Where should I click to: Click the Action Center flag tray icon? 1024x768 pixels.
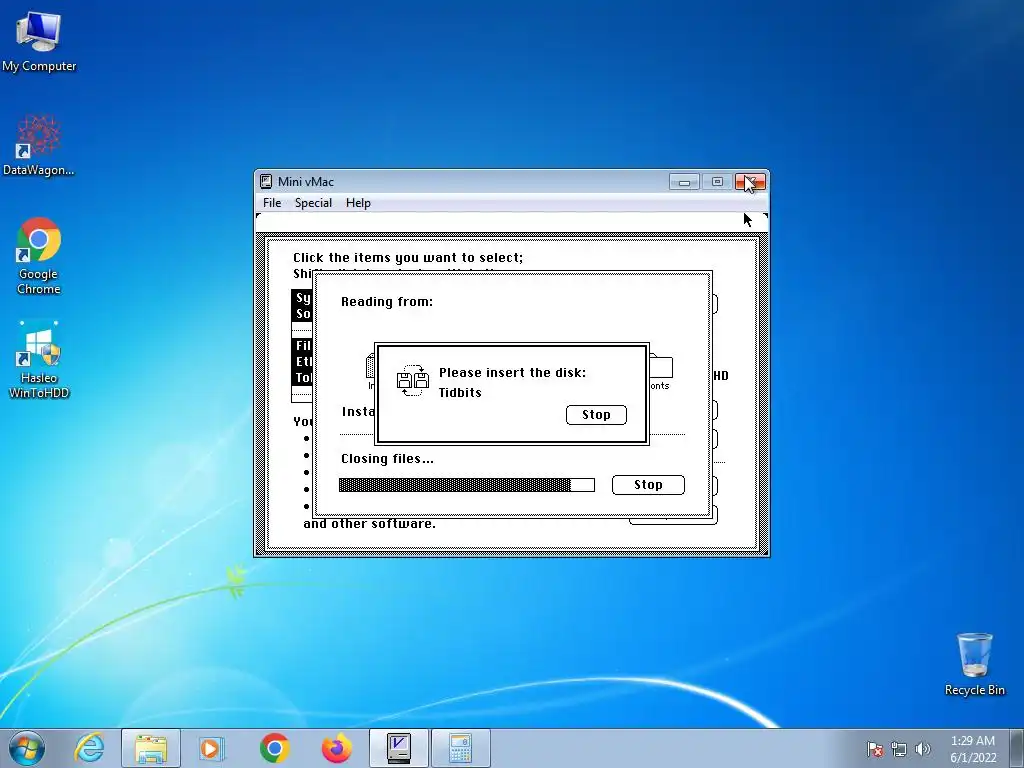(x=875, y=749)
